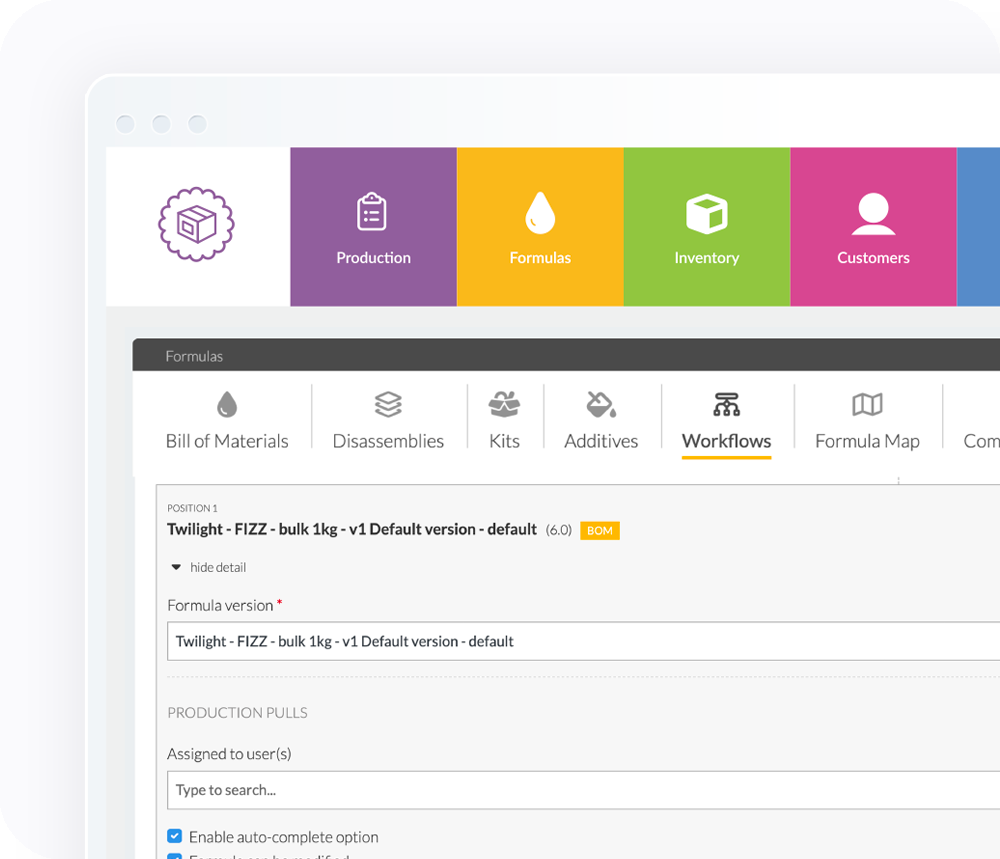Open Production via the clipboard icon
Viewport: 1000px width, 859px height.
coord(372,212)
